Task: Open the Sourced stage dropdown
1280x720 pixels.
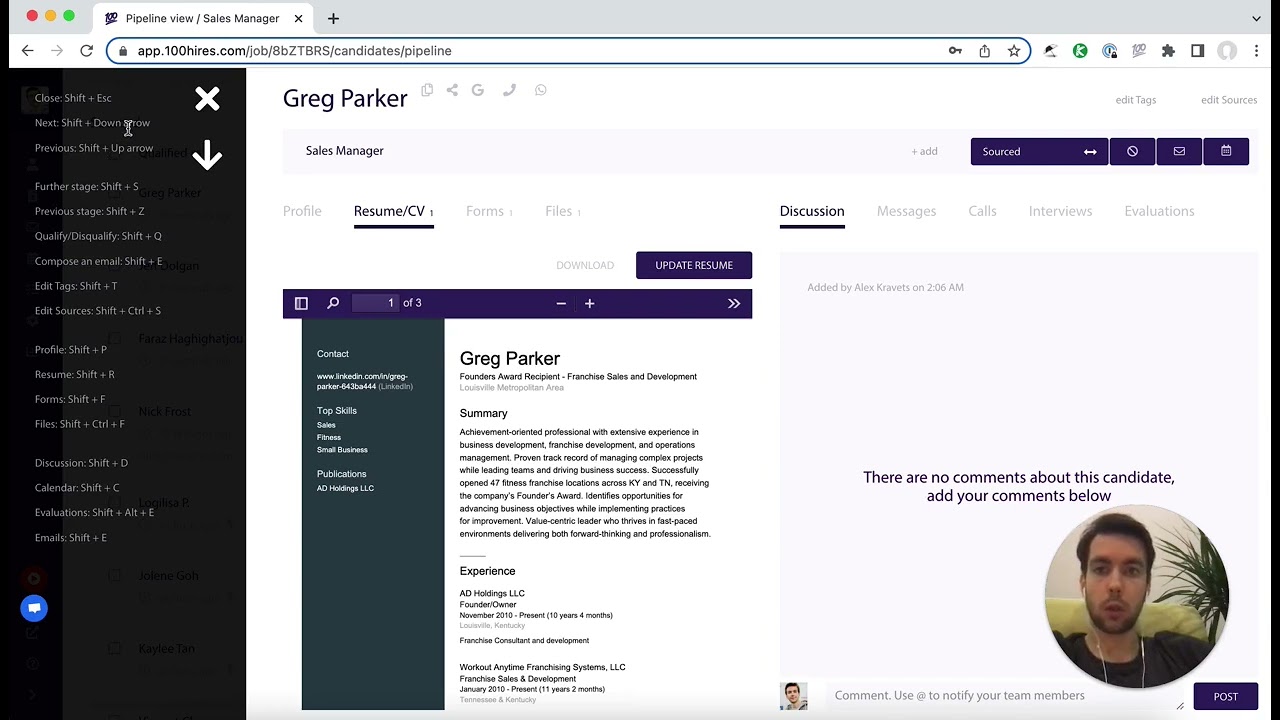Action: (1039, 151)
